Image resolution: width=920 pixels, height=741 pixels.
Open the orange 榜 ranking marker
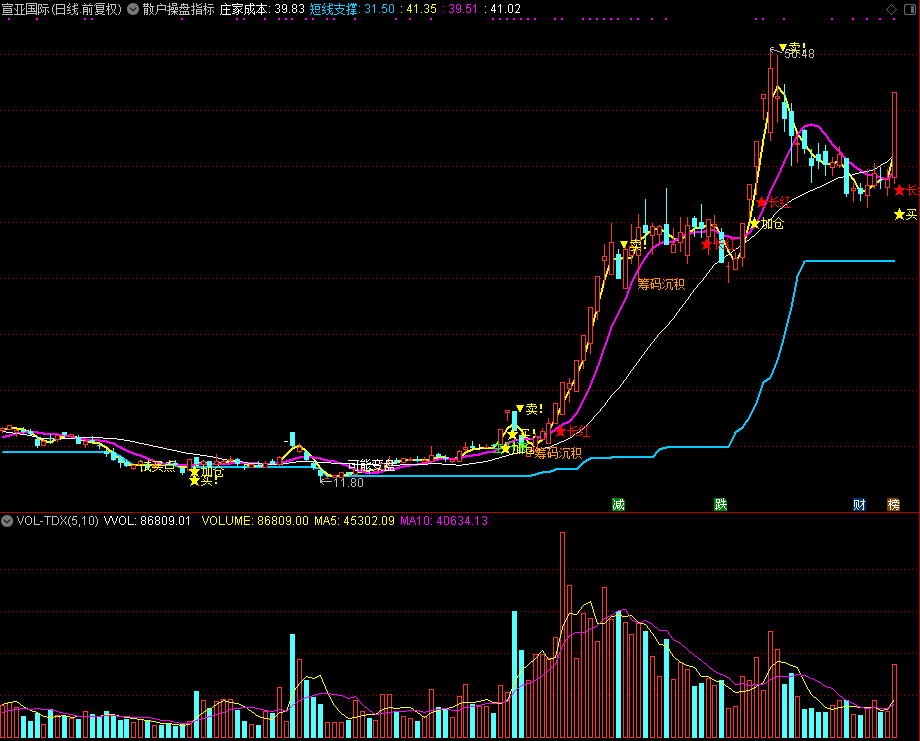coord(893,505)
